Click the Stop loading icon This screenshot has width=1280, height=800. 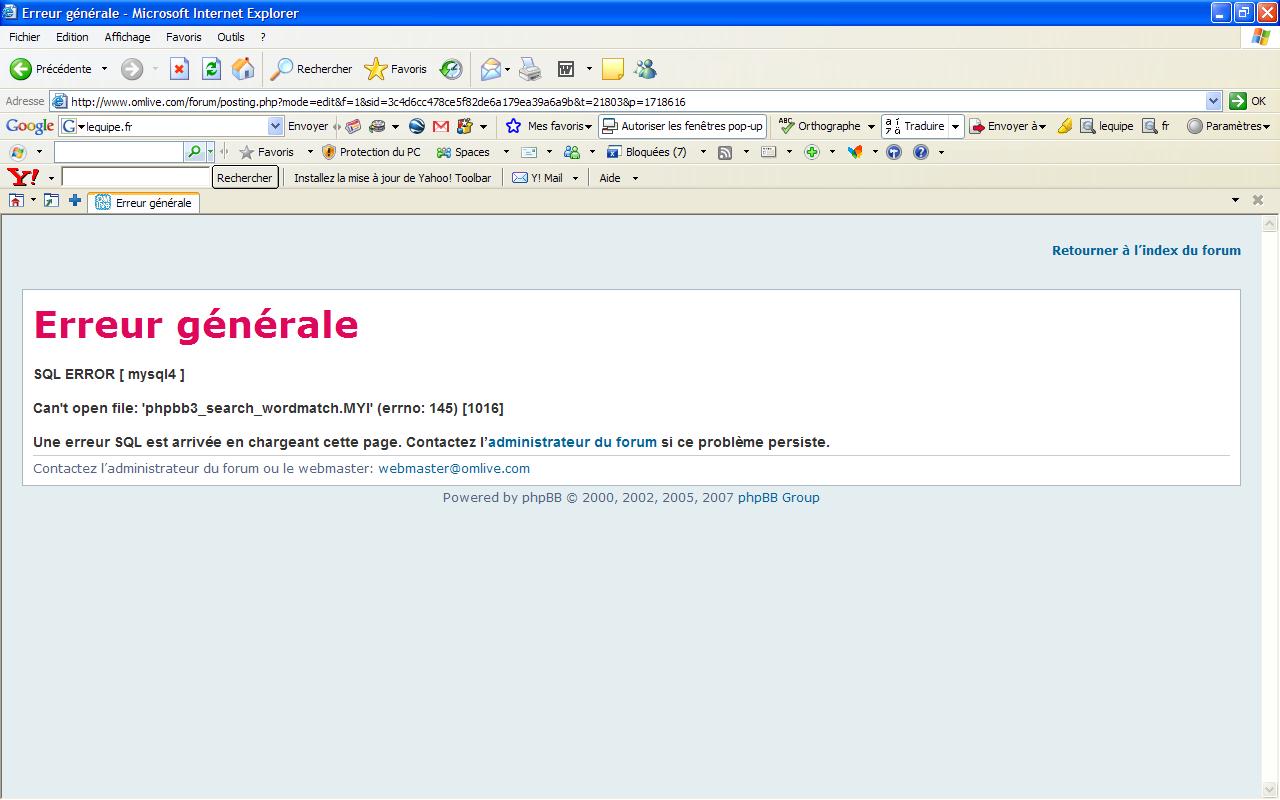(179, 69)
